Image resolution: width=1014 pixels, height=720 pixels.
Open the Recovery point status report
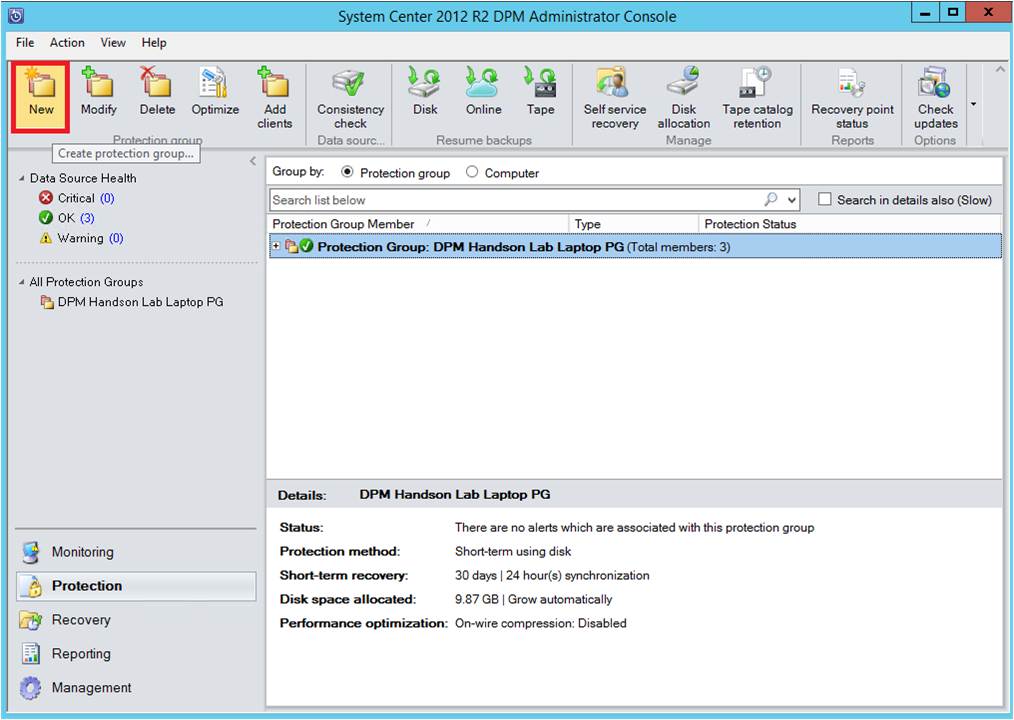point(851,95)
